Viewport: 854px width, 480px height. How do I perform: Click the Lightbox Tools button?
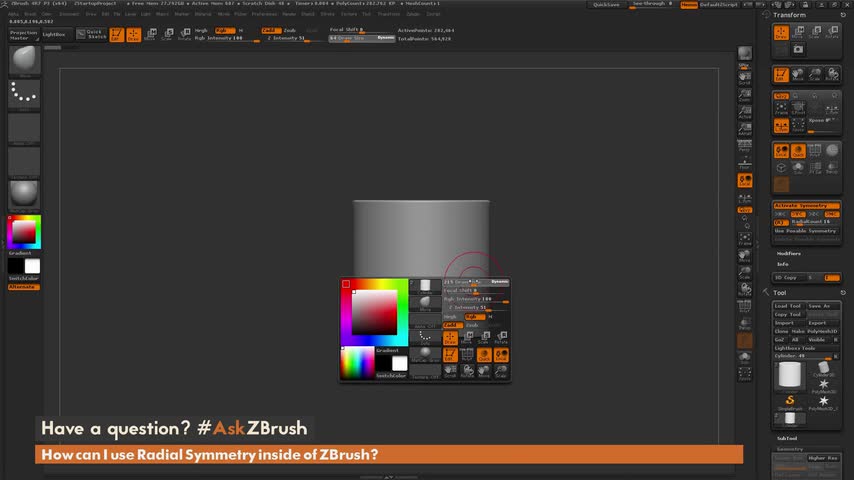click(x=807, y=348)
